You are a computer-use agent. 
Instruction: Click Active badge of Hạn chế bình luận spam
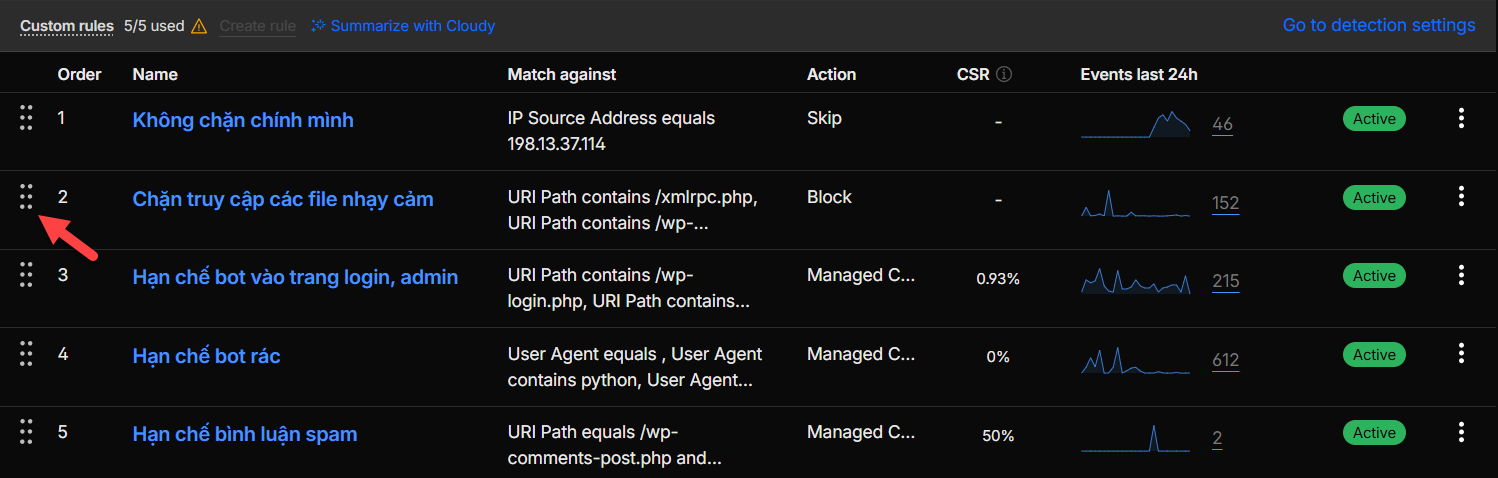pyautogui.click(x=1373, y=433)
